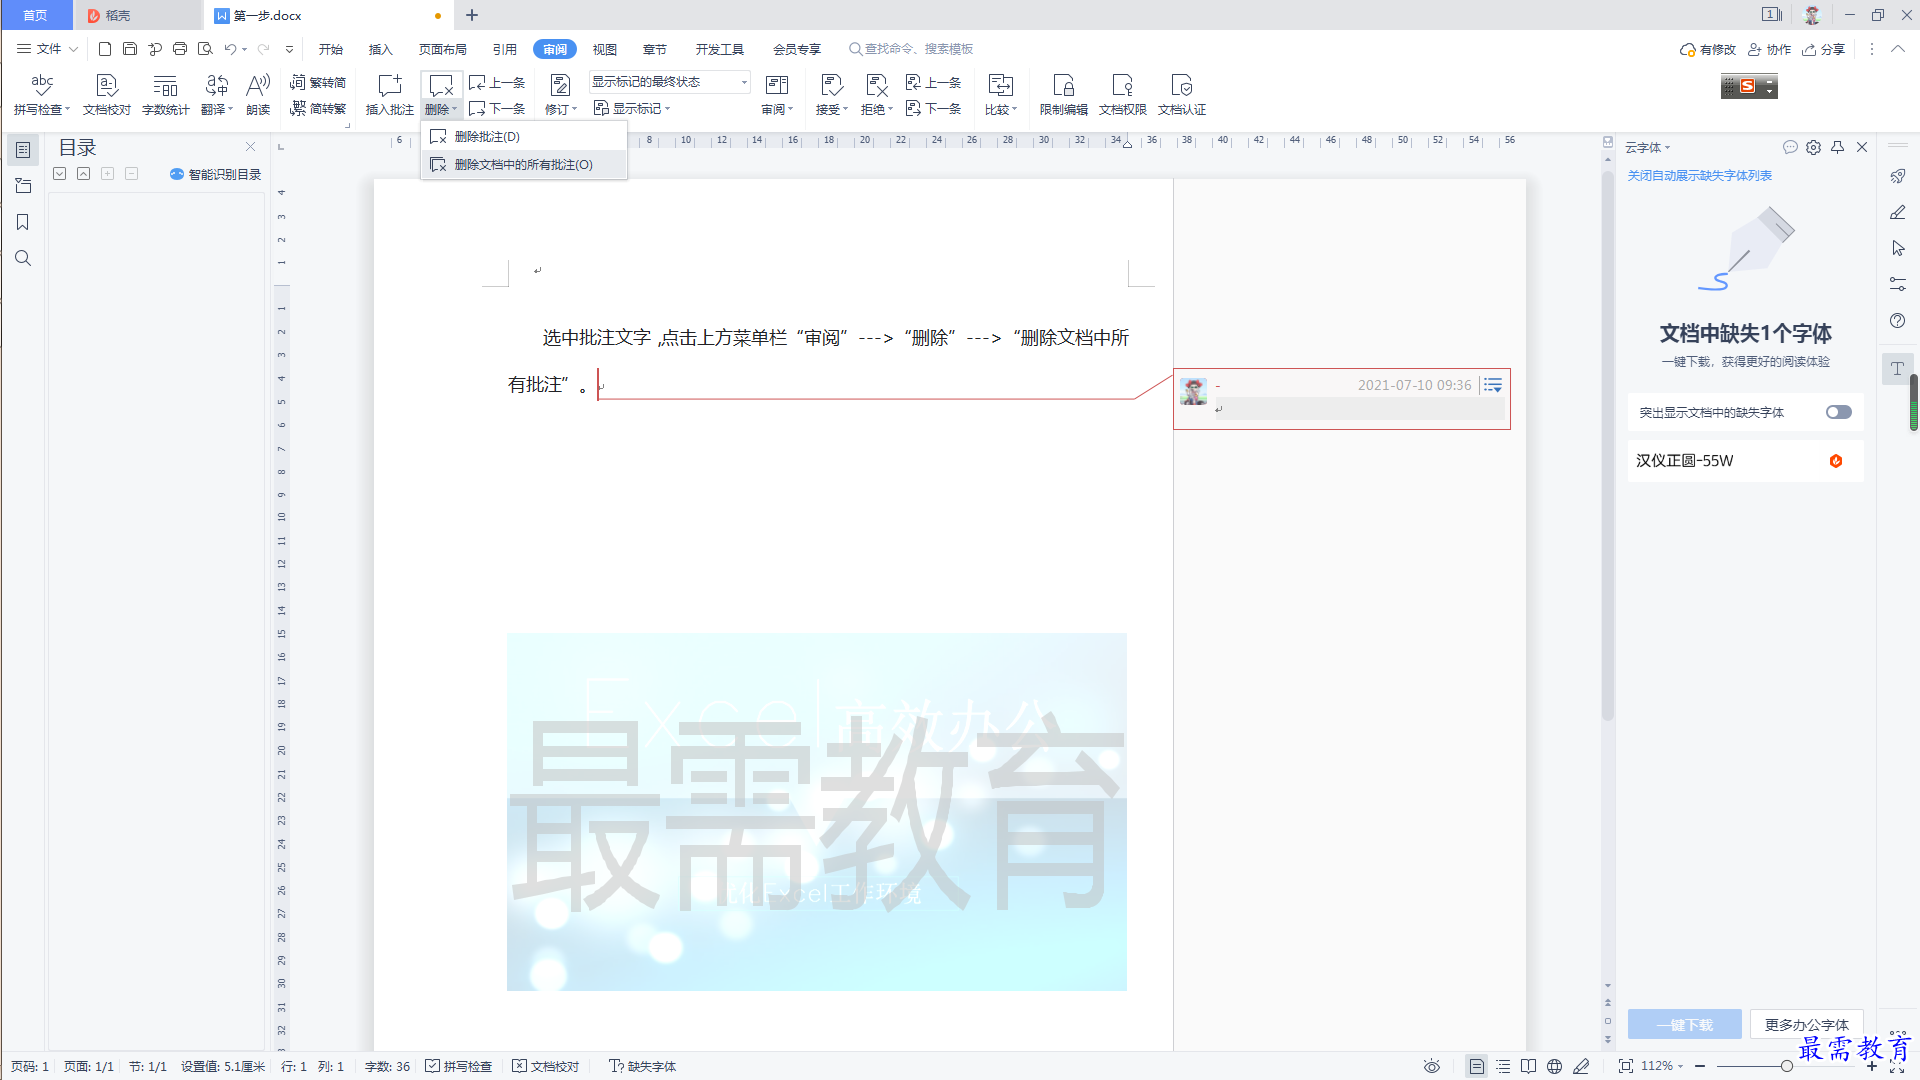Screen dimensions: 1920x1080
Task: Expand all outline levels in 目录 pane
Action: 60,173
